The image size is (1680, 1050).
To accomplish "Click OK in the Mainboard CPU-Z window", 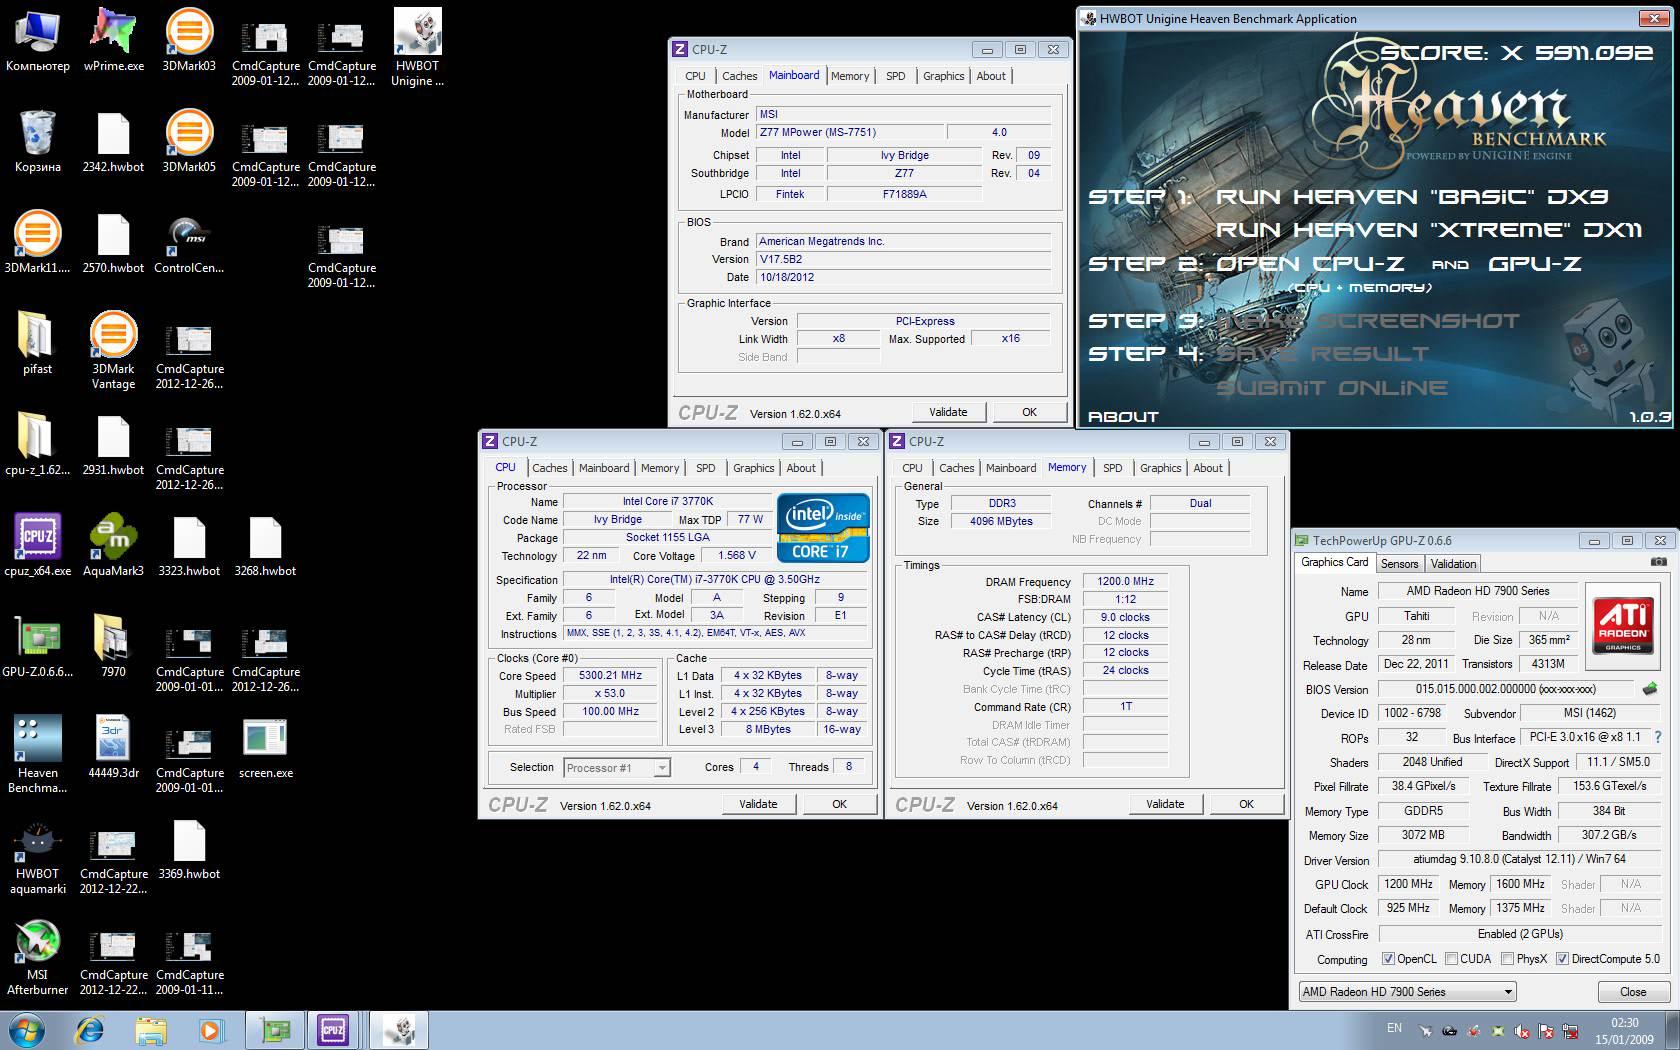I will (1029, 412).
